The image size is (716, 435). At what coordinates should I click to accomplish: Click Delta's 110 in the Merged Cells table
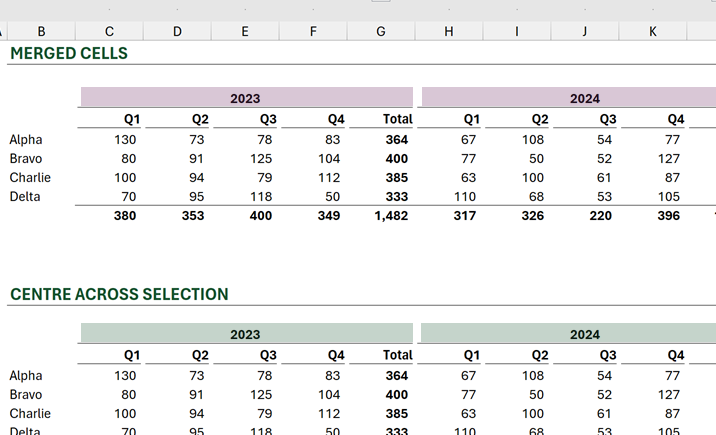(464, 197)
